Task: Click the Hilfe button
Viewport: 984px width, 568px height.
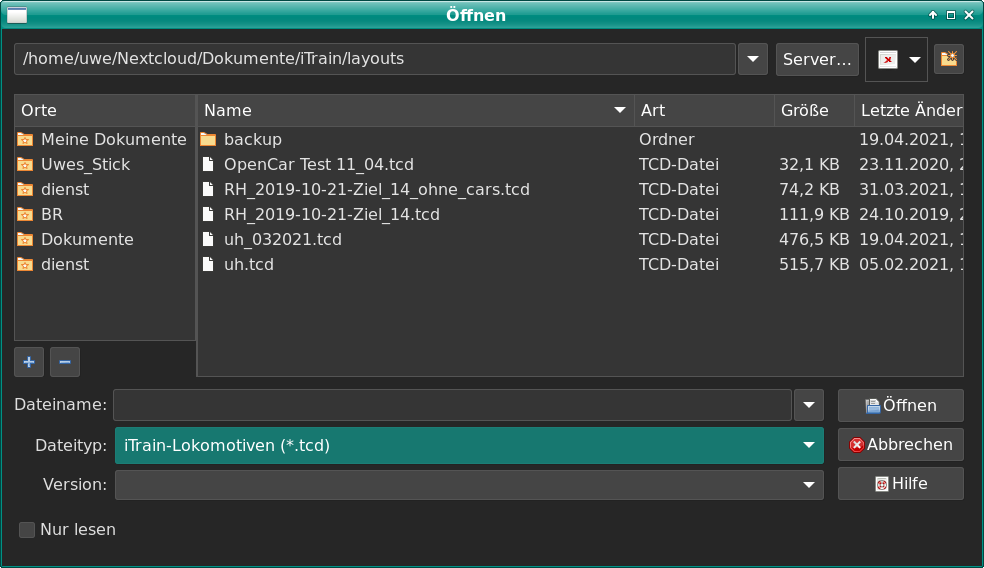Action: click(x=900, y=484)
